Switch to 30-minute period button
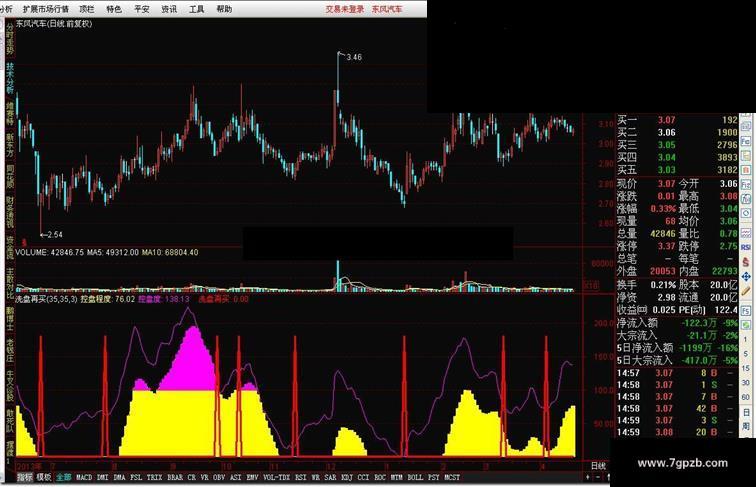This screenshot has height=487, width=756. point(745,382)
